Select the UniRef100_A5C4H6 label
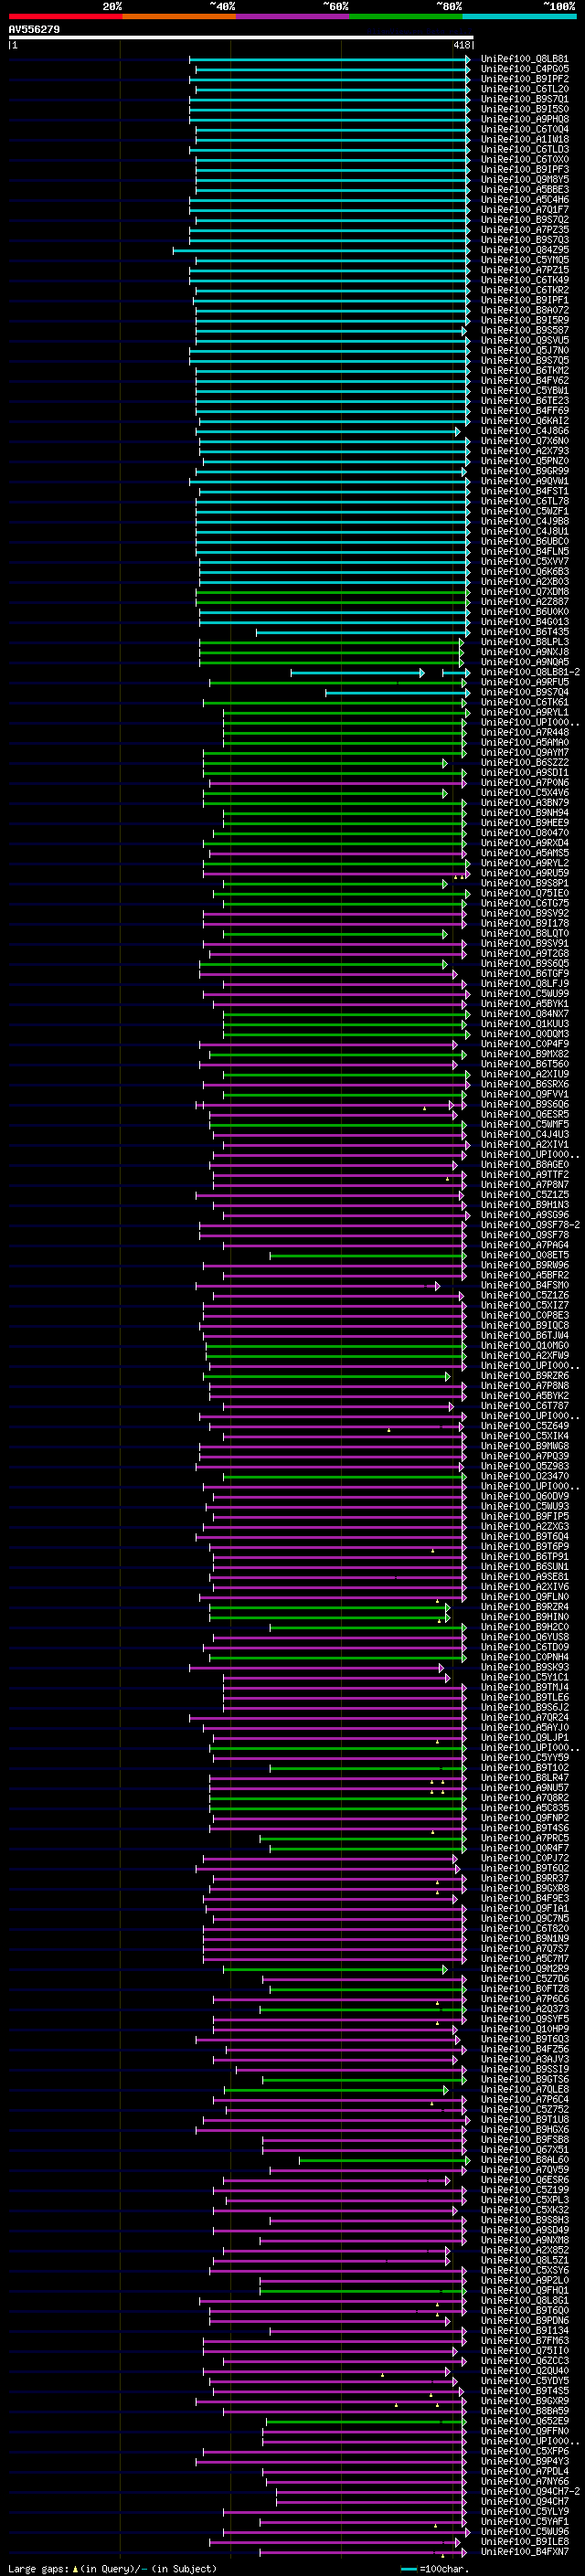The image size is (585, 2576). point(525,200)
